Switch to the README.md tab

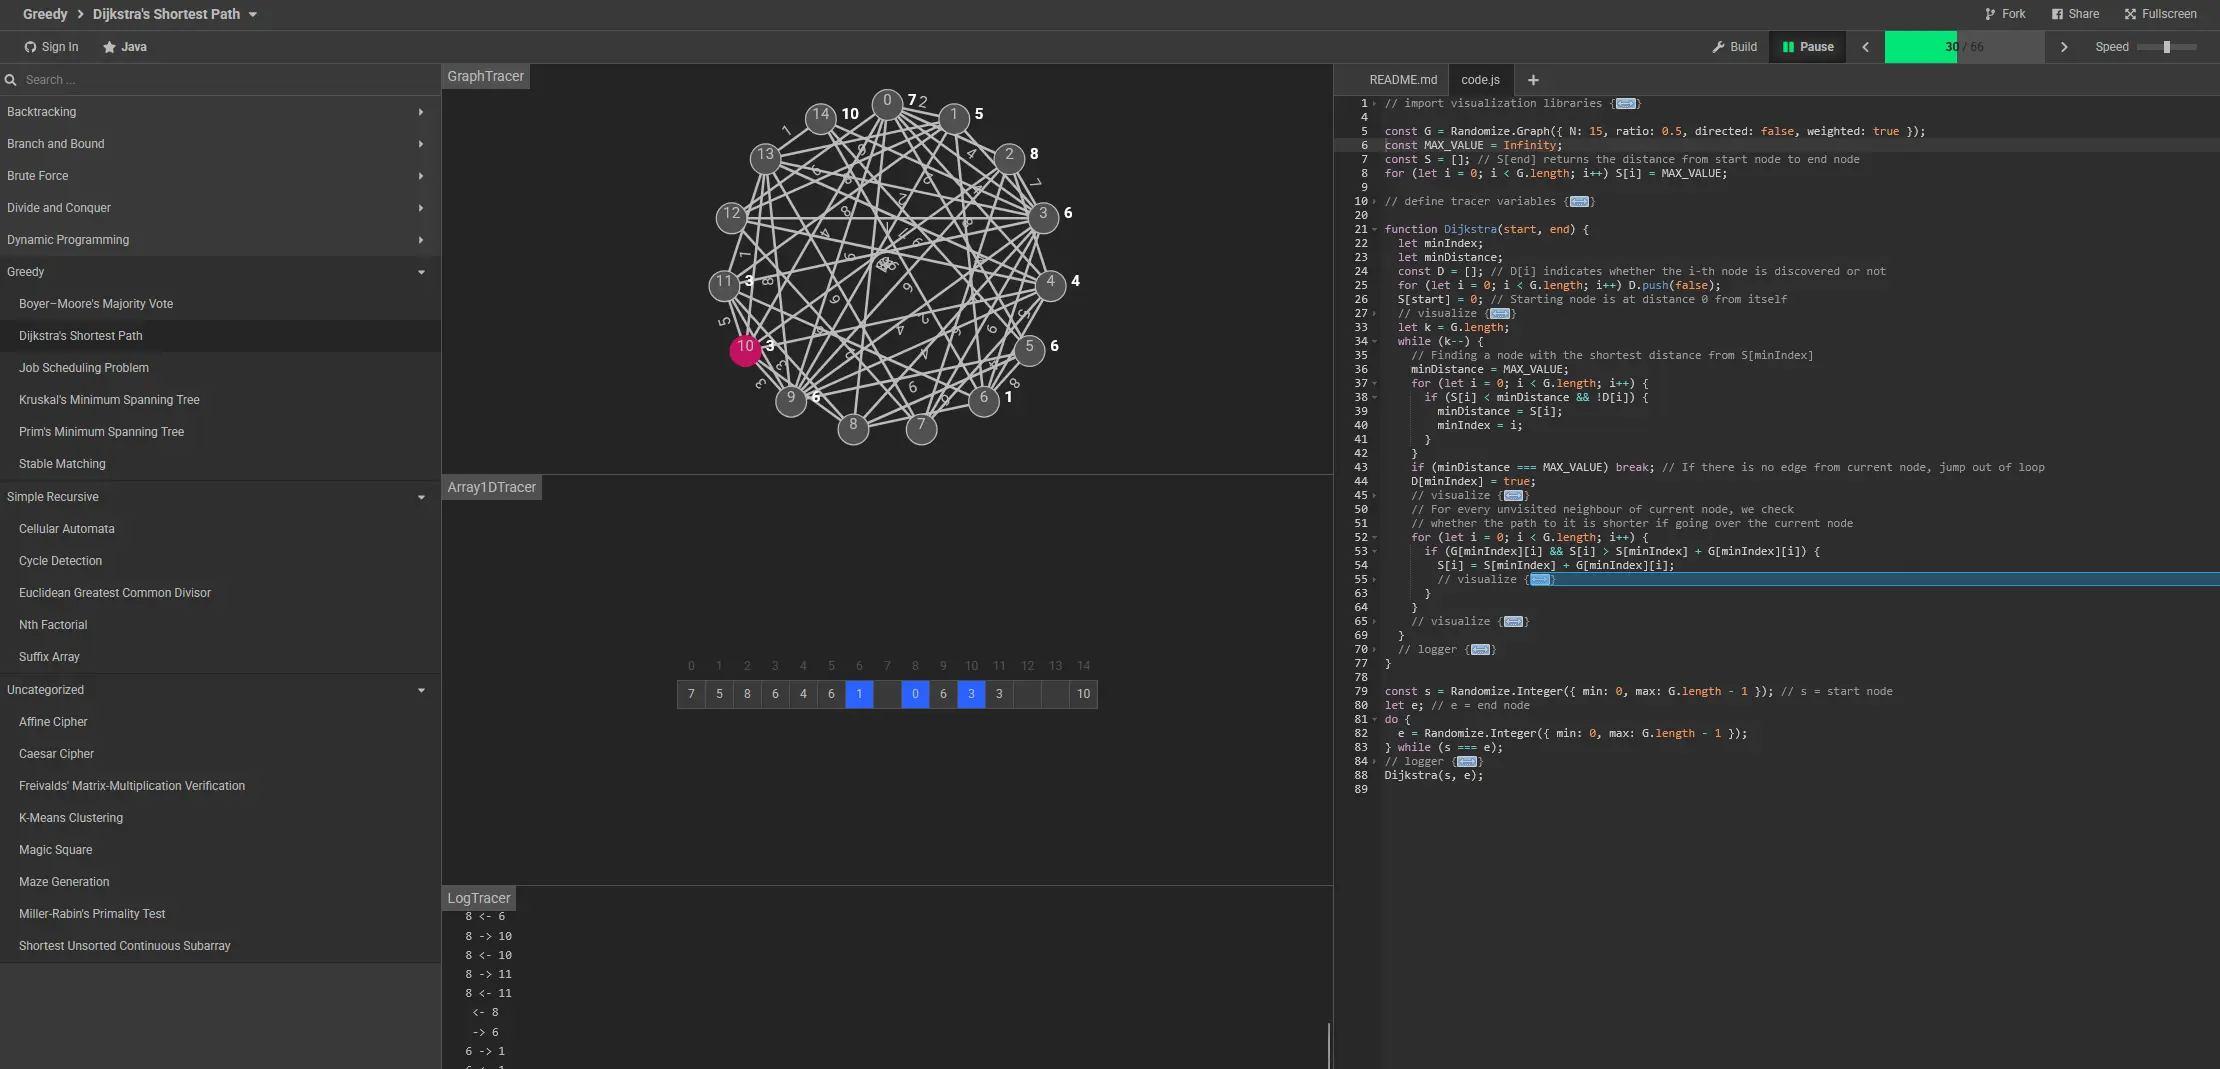tap(1402, 80)
